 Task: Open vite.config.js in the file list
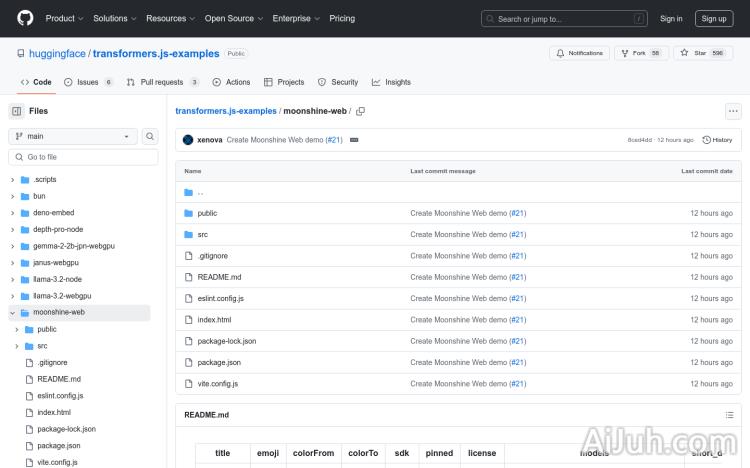coord(217,384)
